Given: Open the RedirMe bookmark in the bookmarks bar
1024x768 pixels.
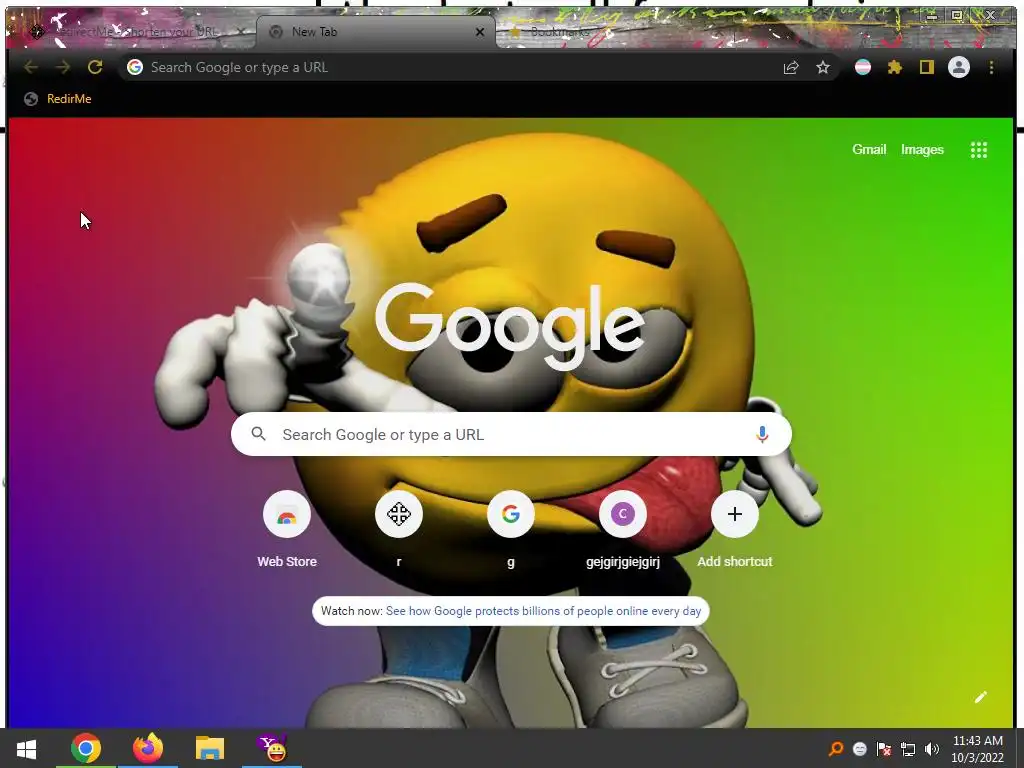Looking at the screenshot, I should click(x=58, y=99).
